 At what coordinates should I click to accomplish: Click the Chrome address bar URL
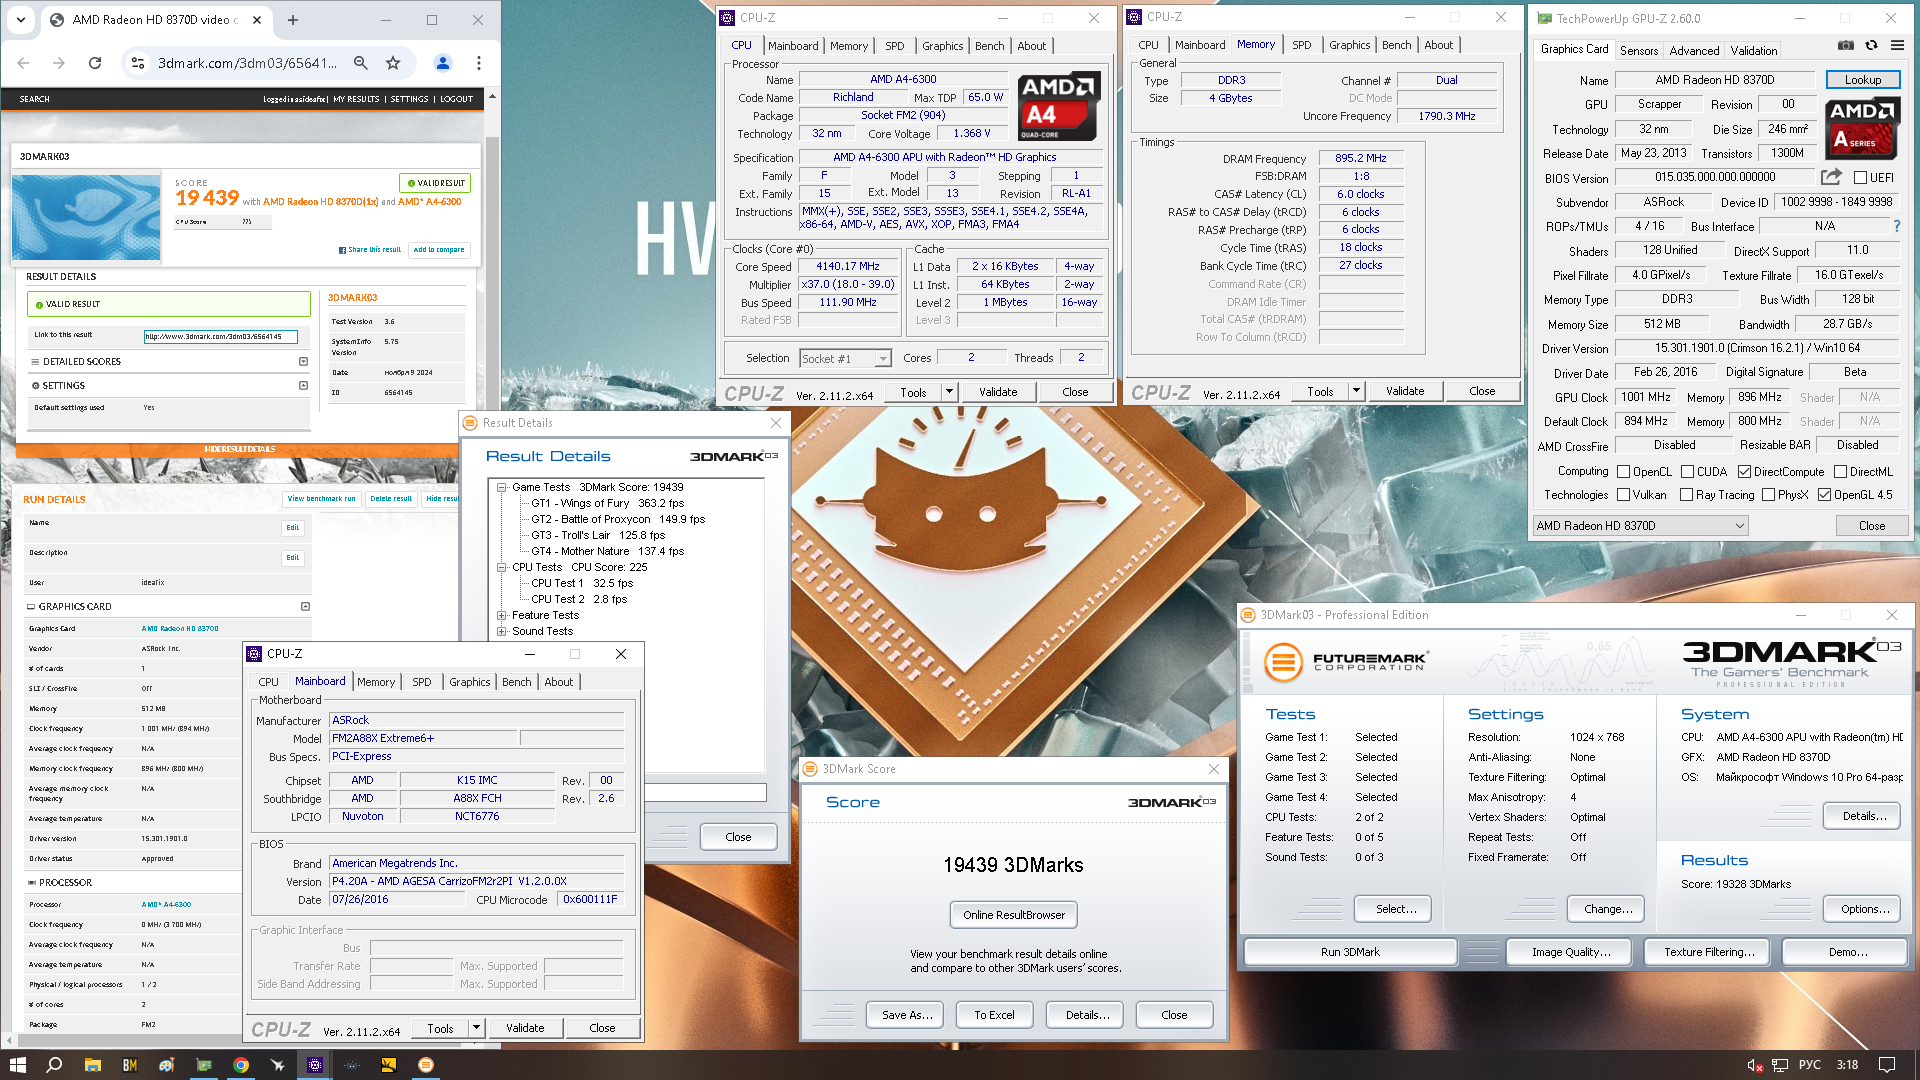point(247,63)
